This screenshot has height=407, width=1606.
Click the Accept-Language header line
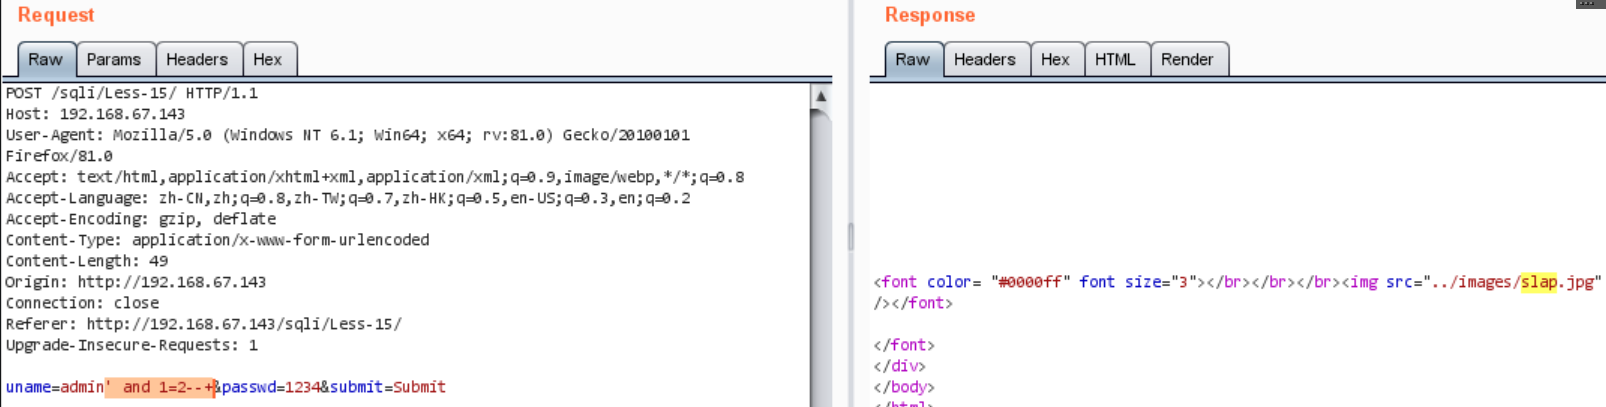coord(348,198)
